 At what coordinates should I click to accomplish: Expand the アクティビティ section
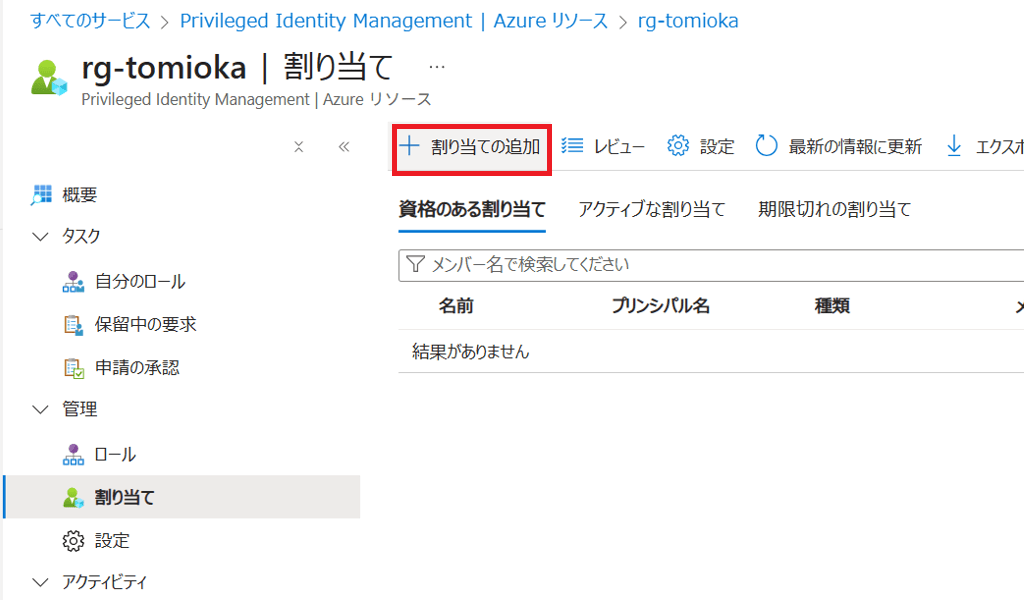point(41,582)
